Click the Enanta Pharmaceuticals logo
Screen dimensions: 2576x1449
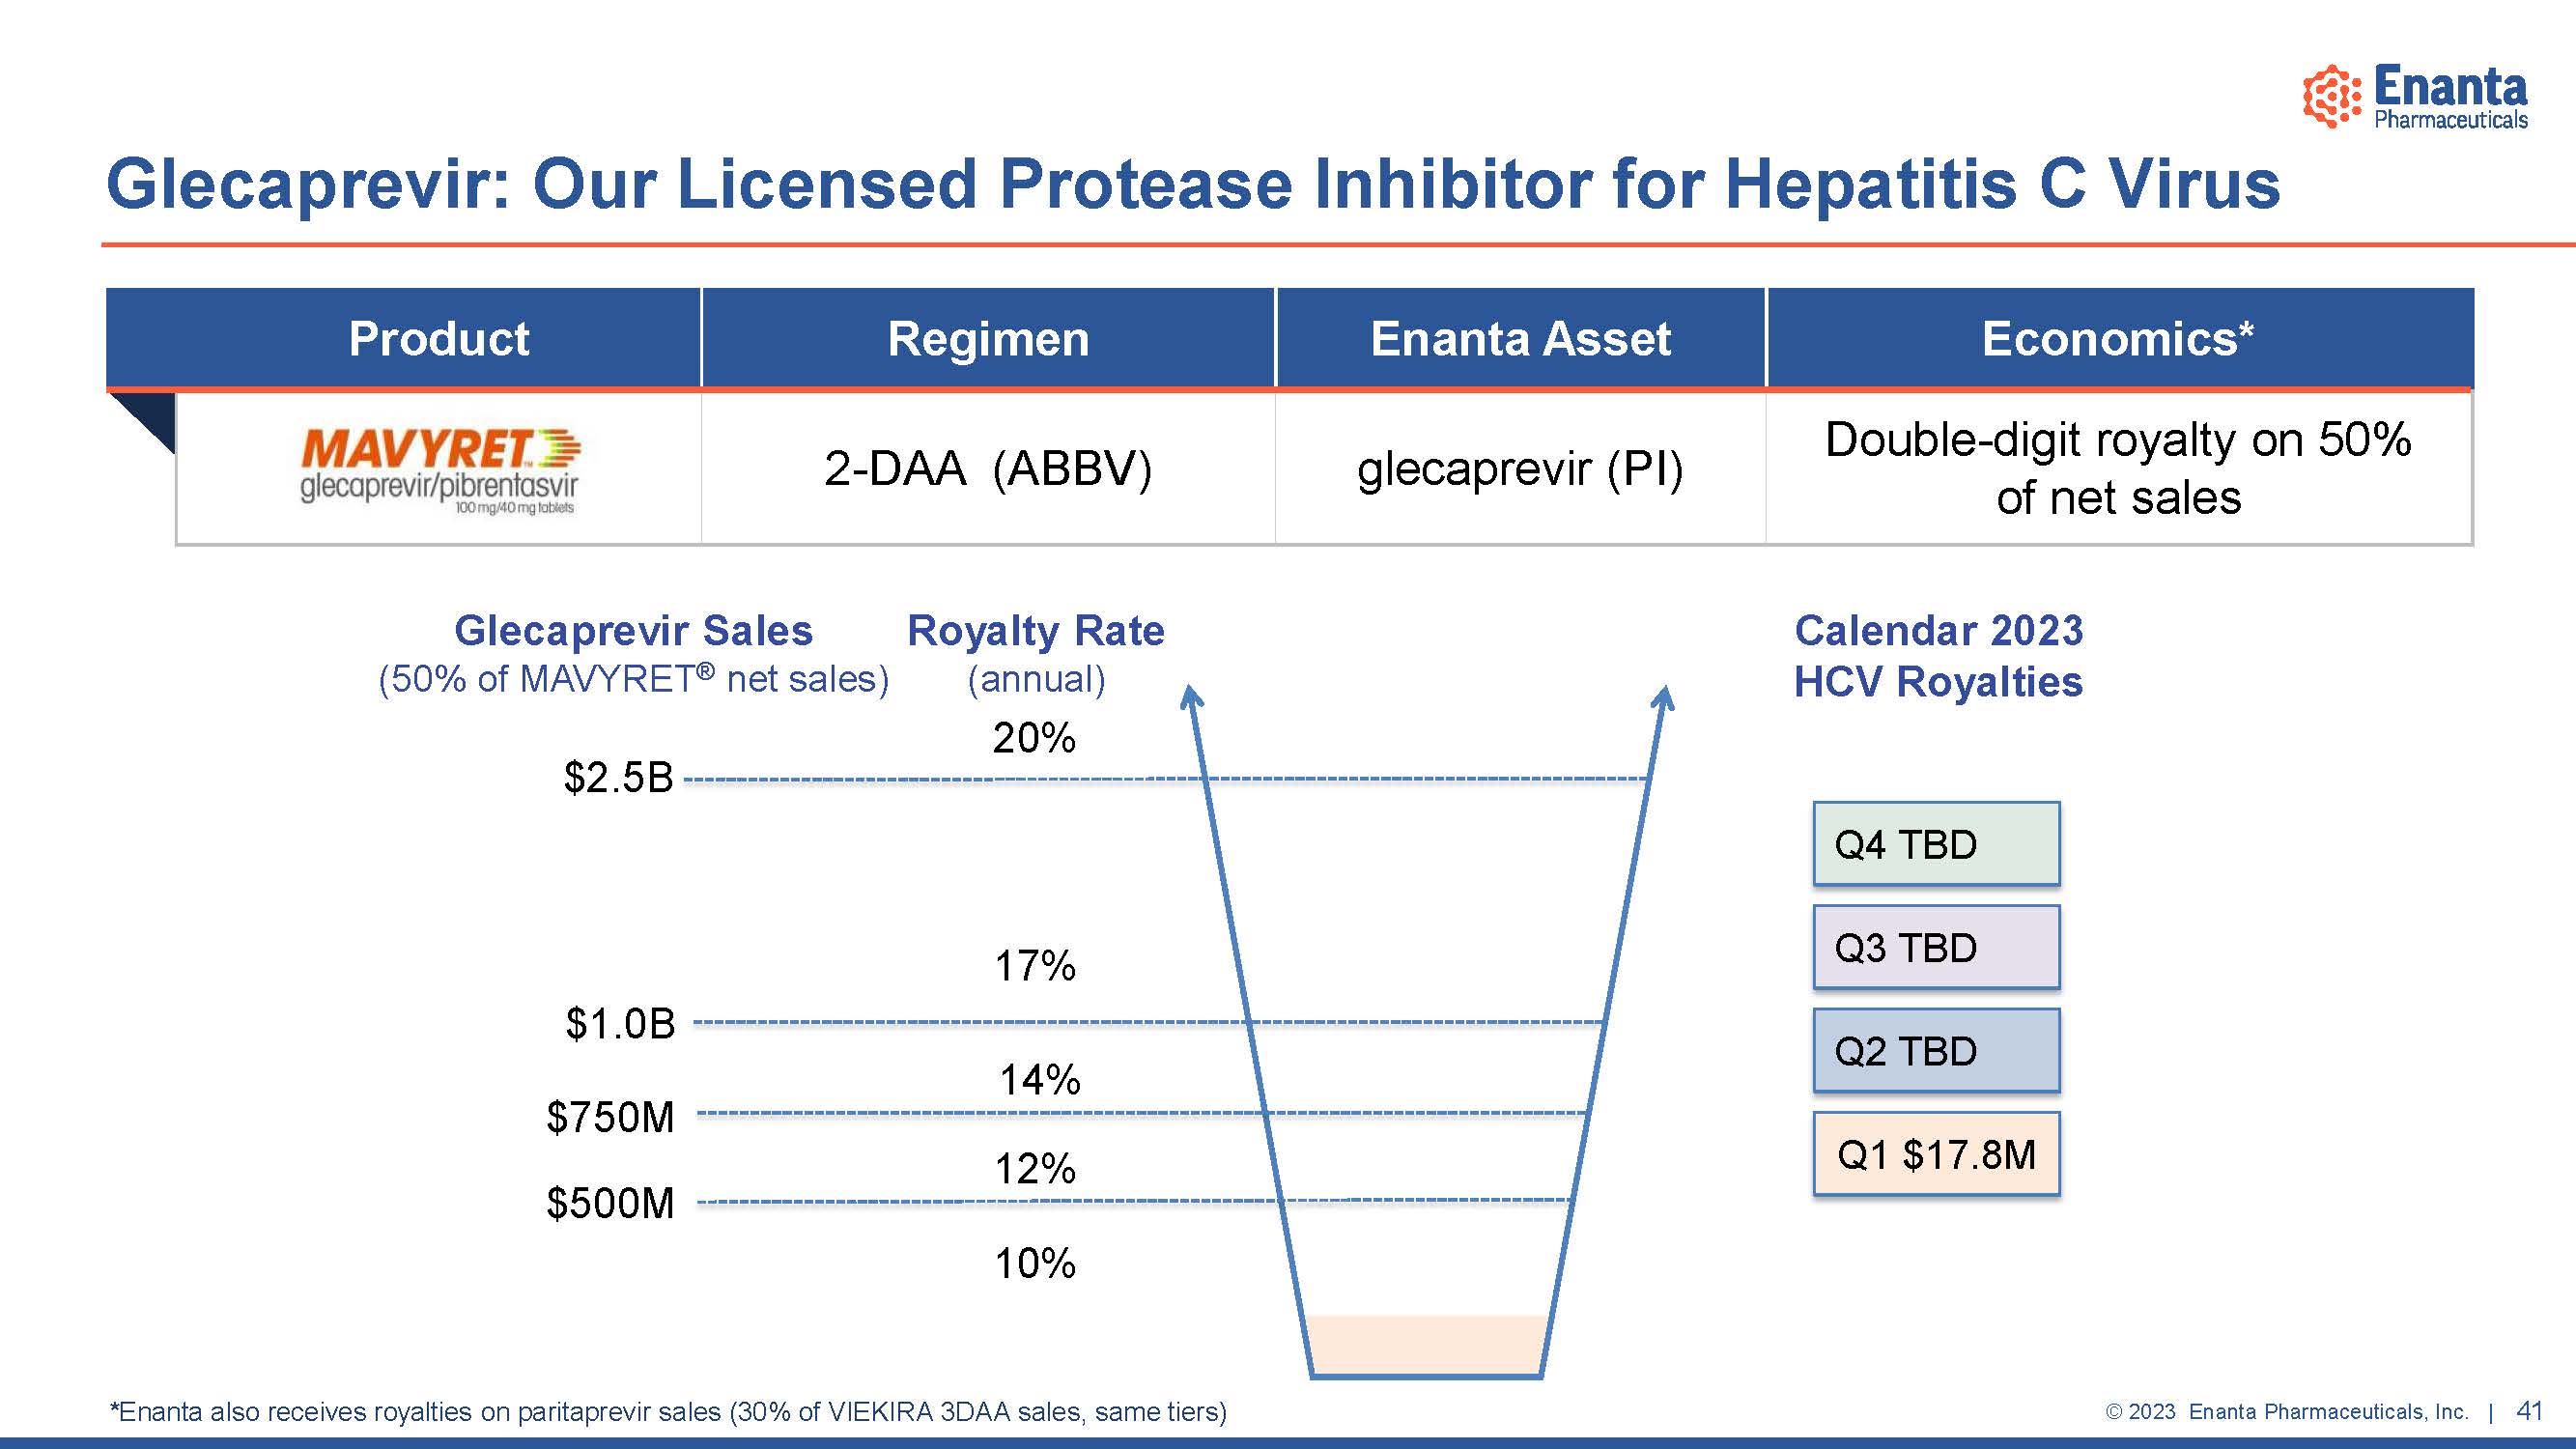tap(2415, 96)
